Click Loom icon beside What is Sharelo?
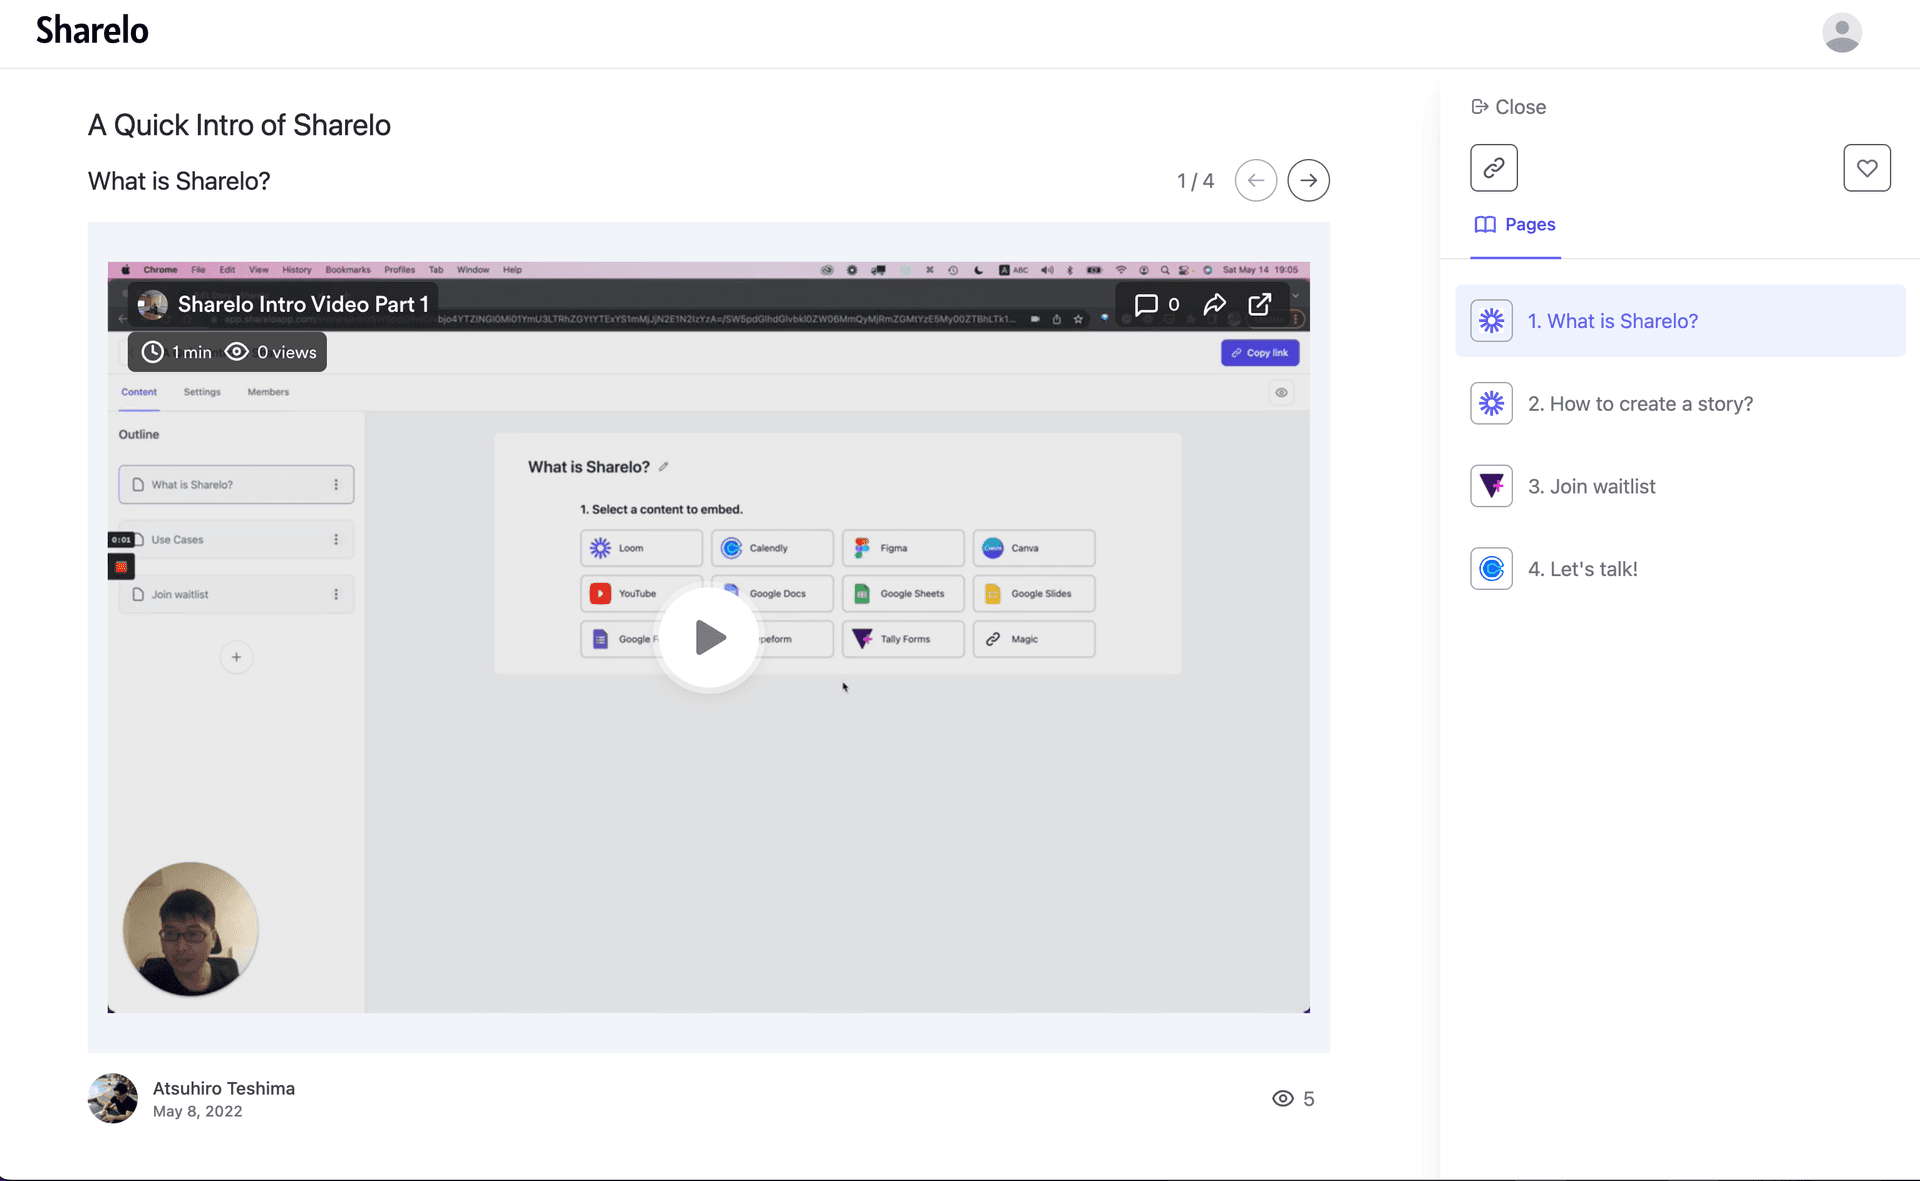Viewport: 1920px width, 1181px height. tap(1491, 321)
